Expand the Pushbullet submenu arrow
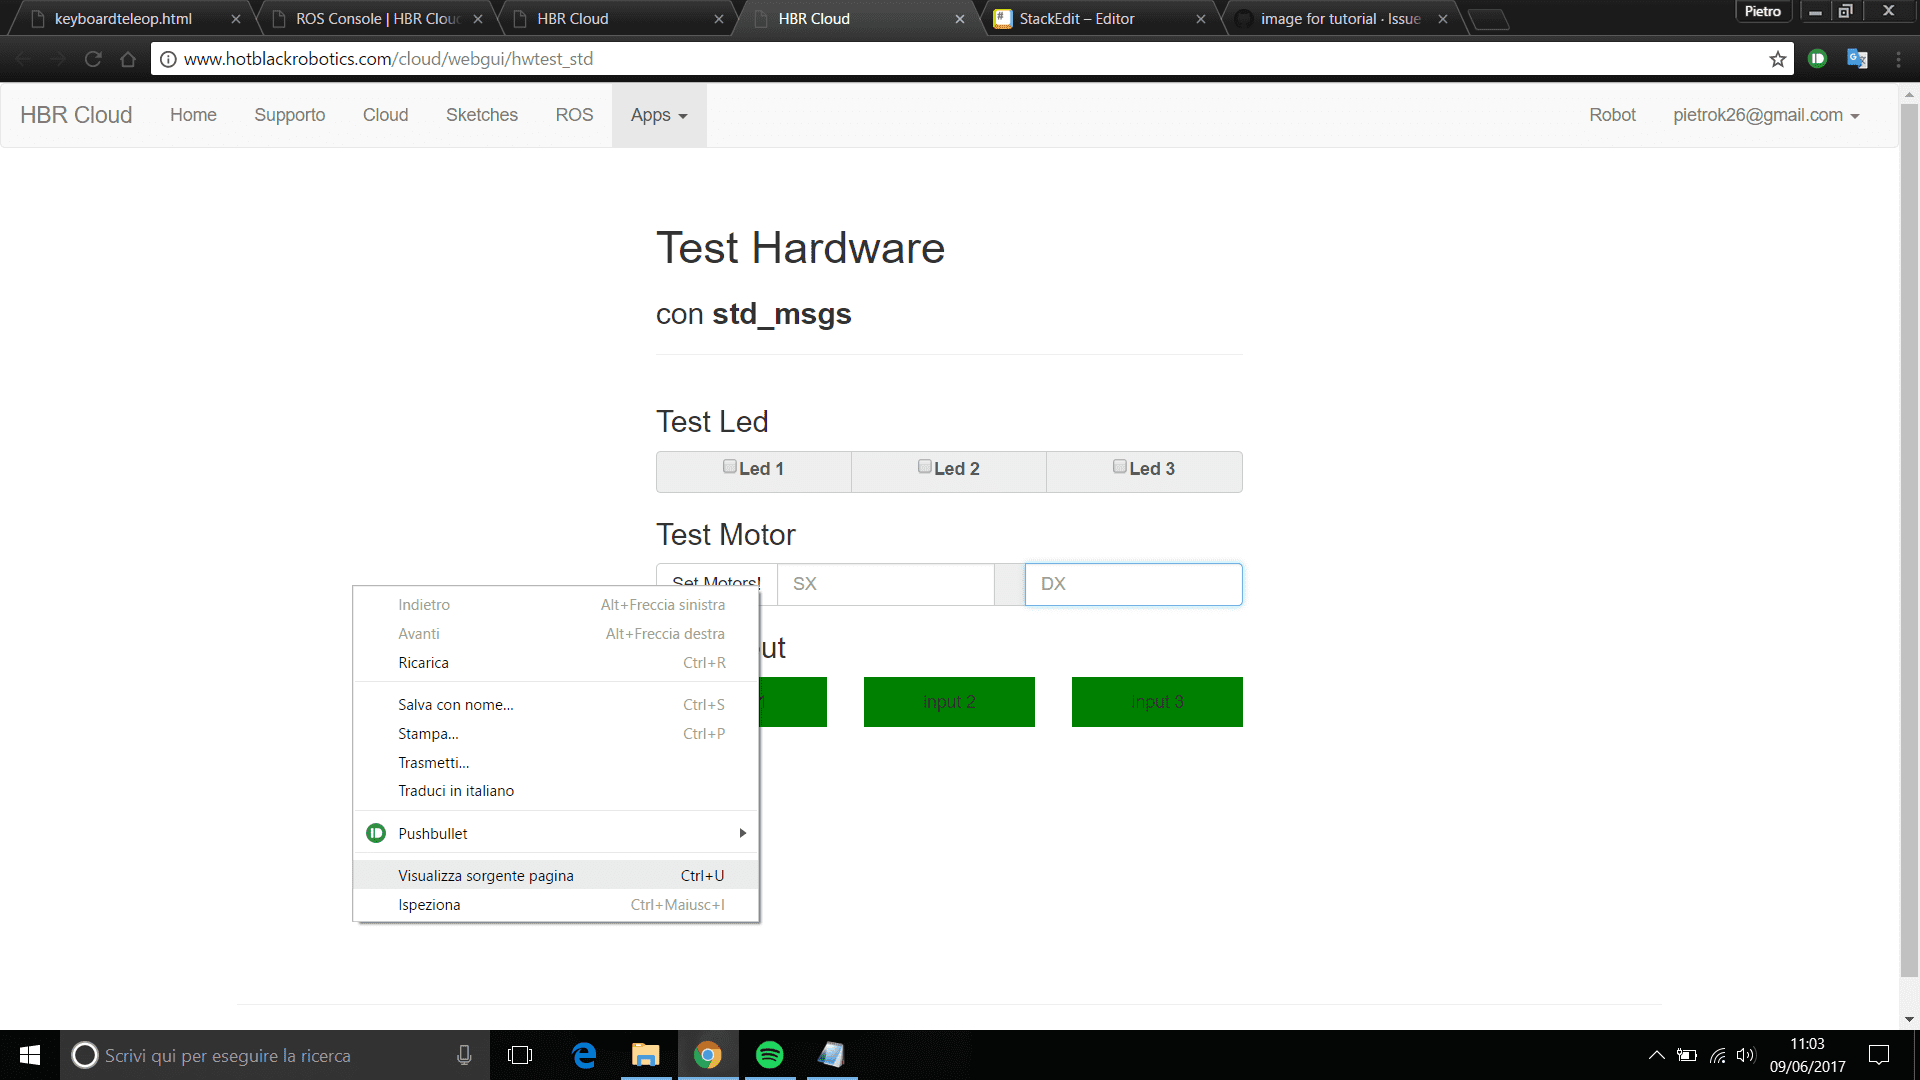Image resolution: width=1920 pixels, height=1080 pixels. [742, 833]
